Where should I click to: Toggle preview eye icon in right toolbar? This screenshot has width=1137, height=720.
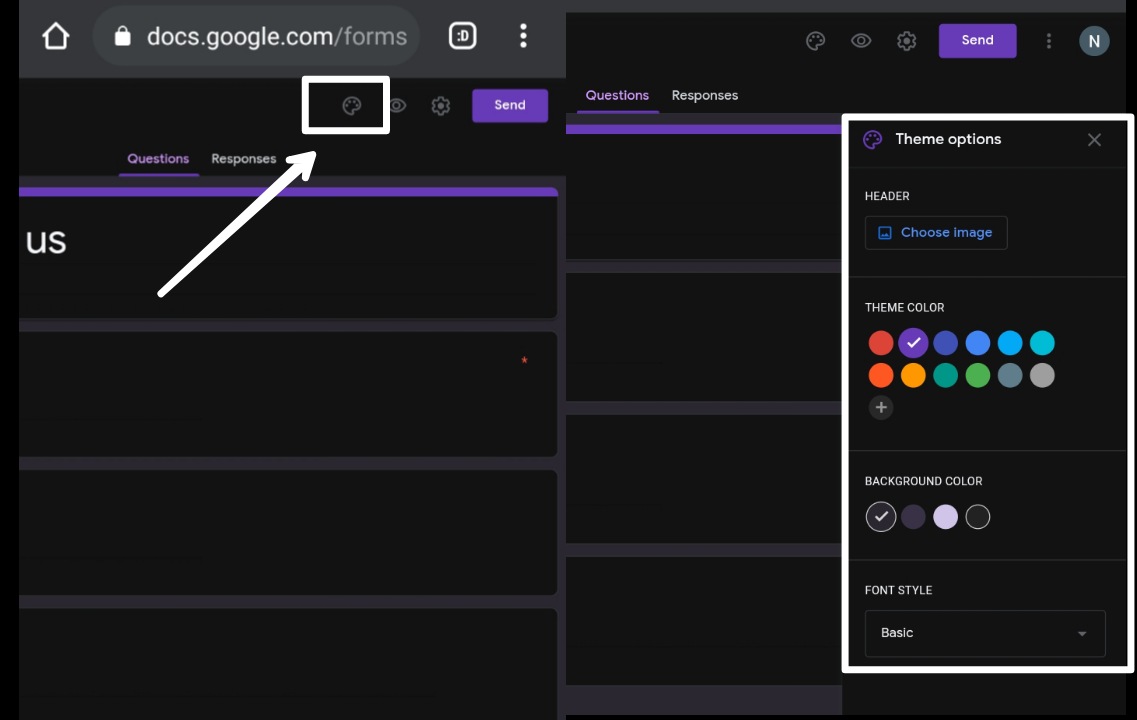[x=861, y=41]
